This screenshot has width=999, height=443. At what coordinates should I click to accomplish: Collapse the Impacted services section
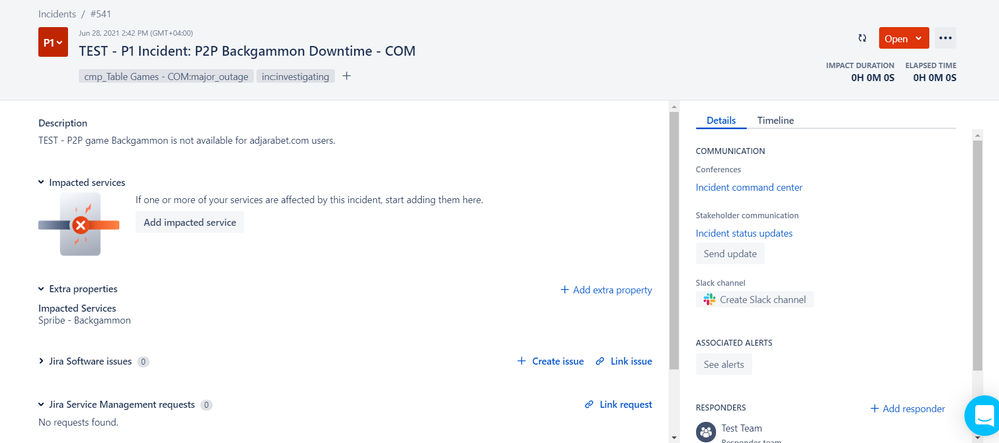click(41, 182)
